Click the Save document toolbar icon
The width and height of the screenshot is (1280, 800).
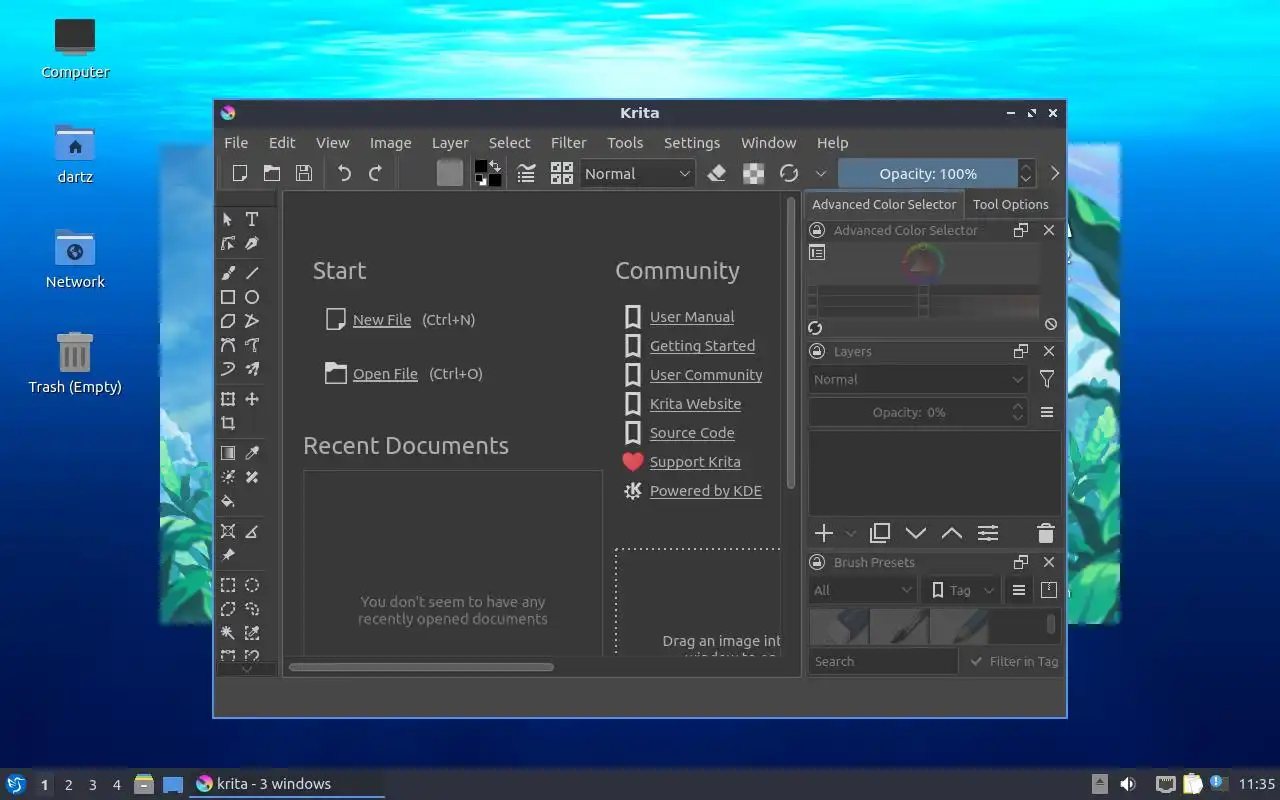[304, 173]
